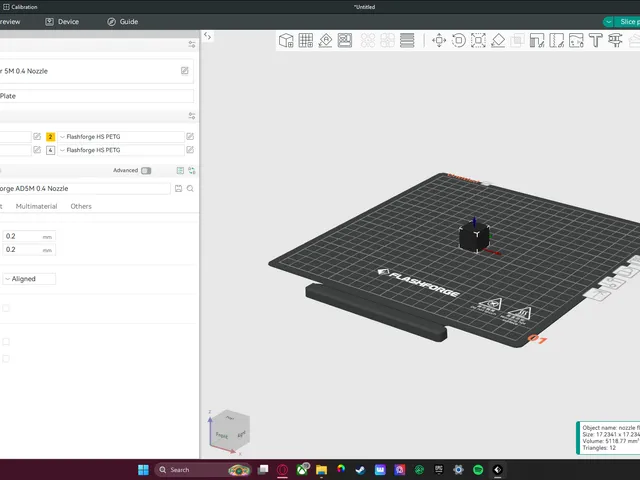This screenshot has height=480, width=640.
Task: Edit filament 2 Flashforge HS PETG preset
Action: 190,136
